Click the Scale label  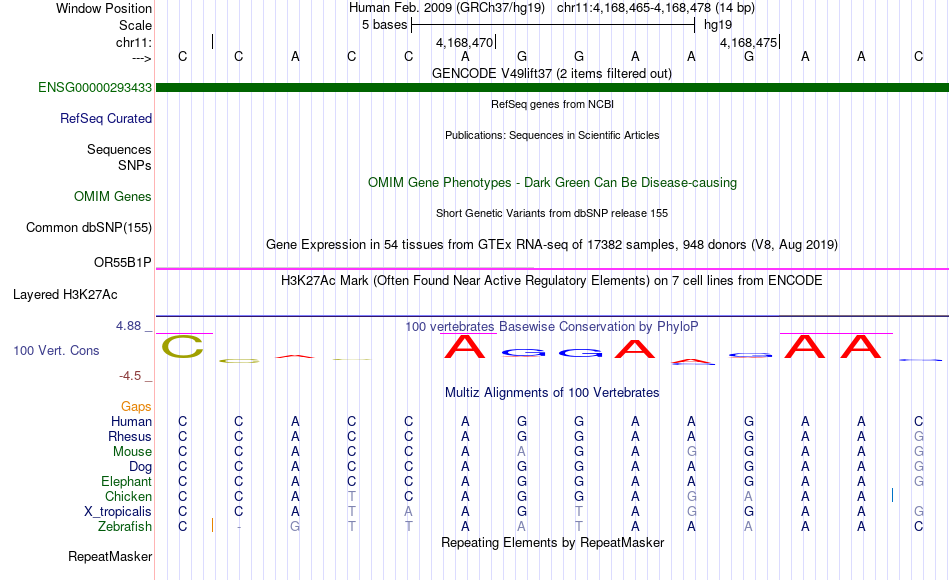135,25
